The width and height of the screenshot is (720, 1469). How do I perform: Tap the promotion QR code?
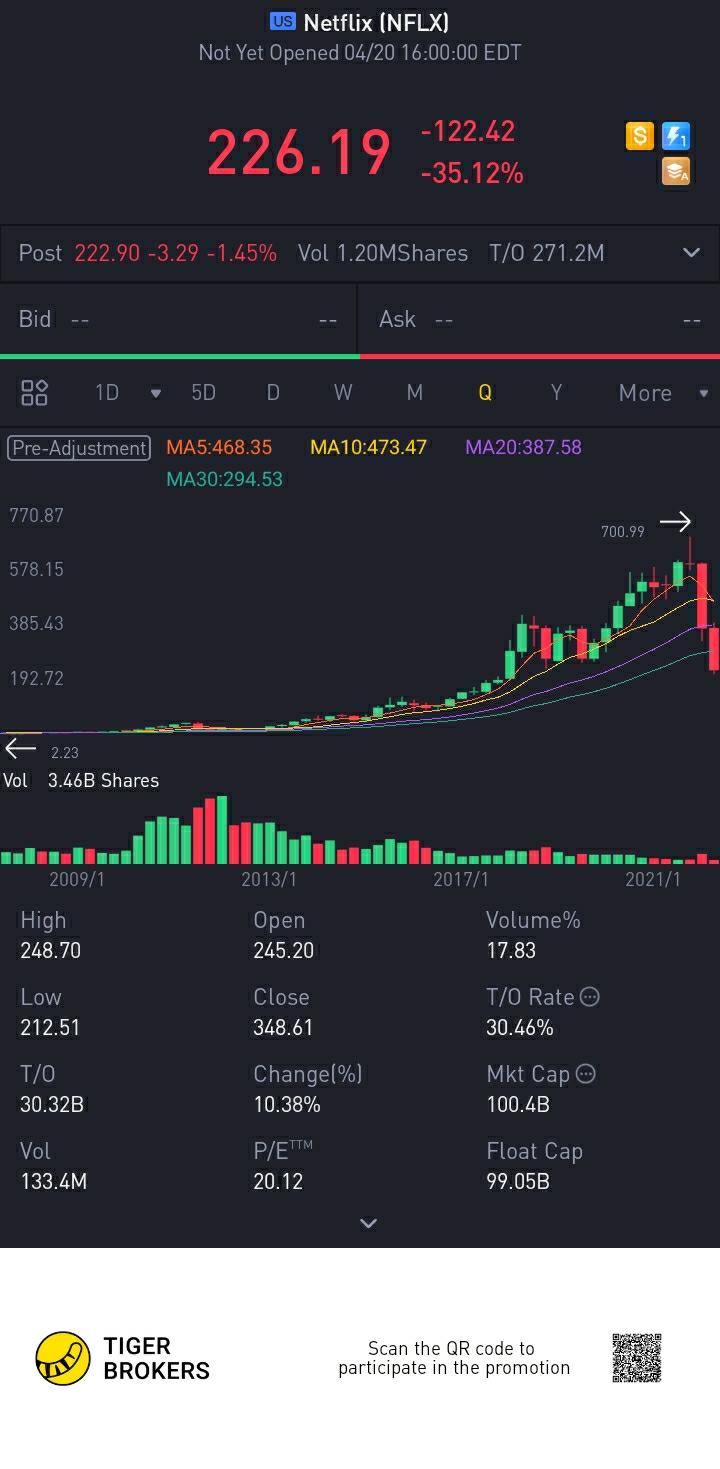coord(637,1358)
